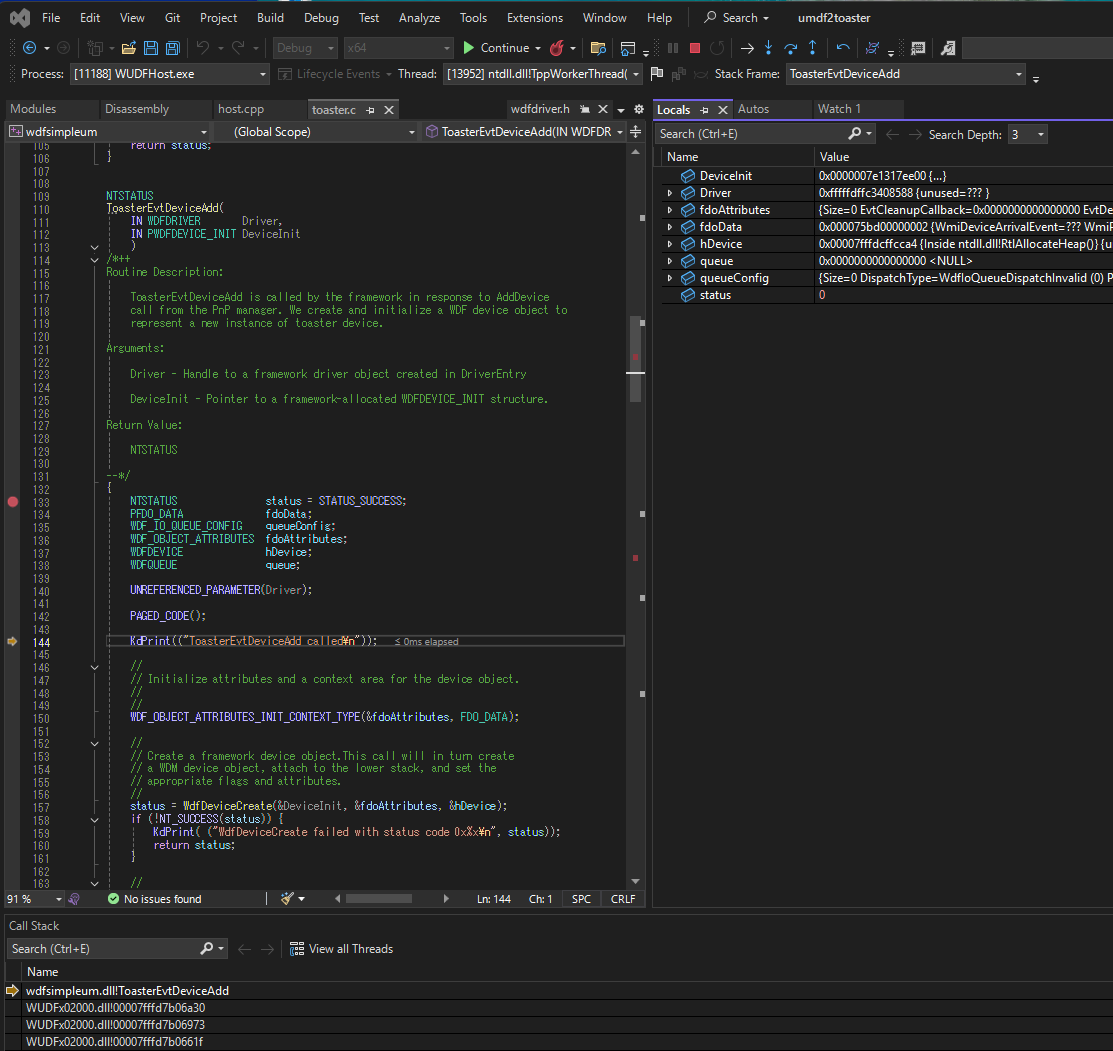Click the editor vertical scrollbar
The image size is (1113, 1051).
[x=636, y=360]
